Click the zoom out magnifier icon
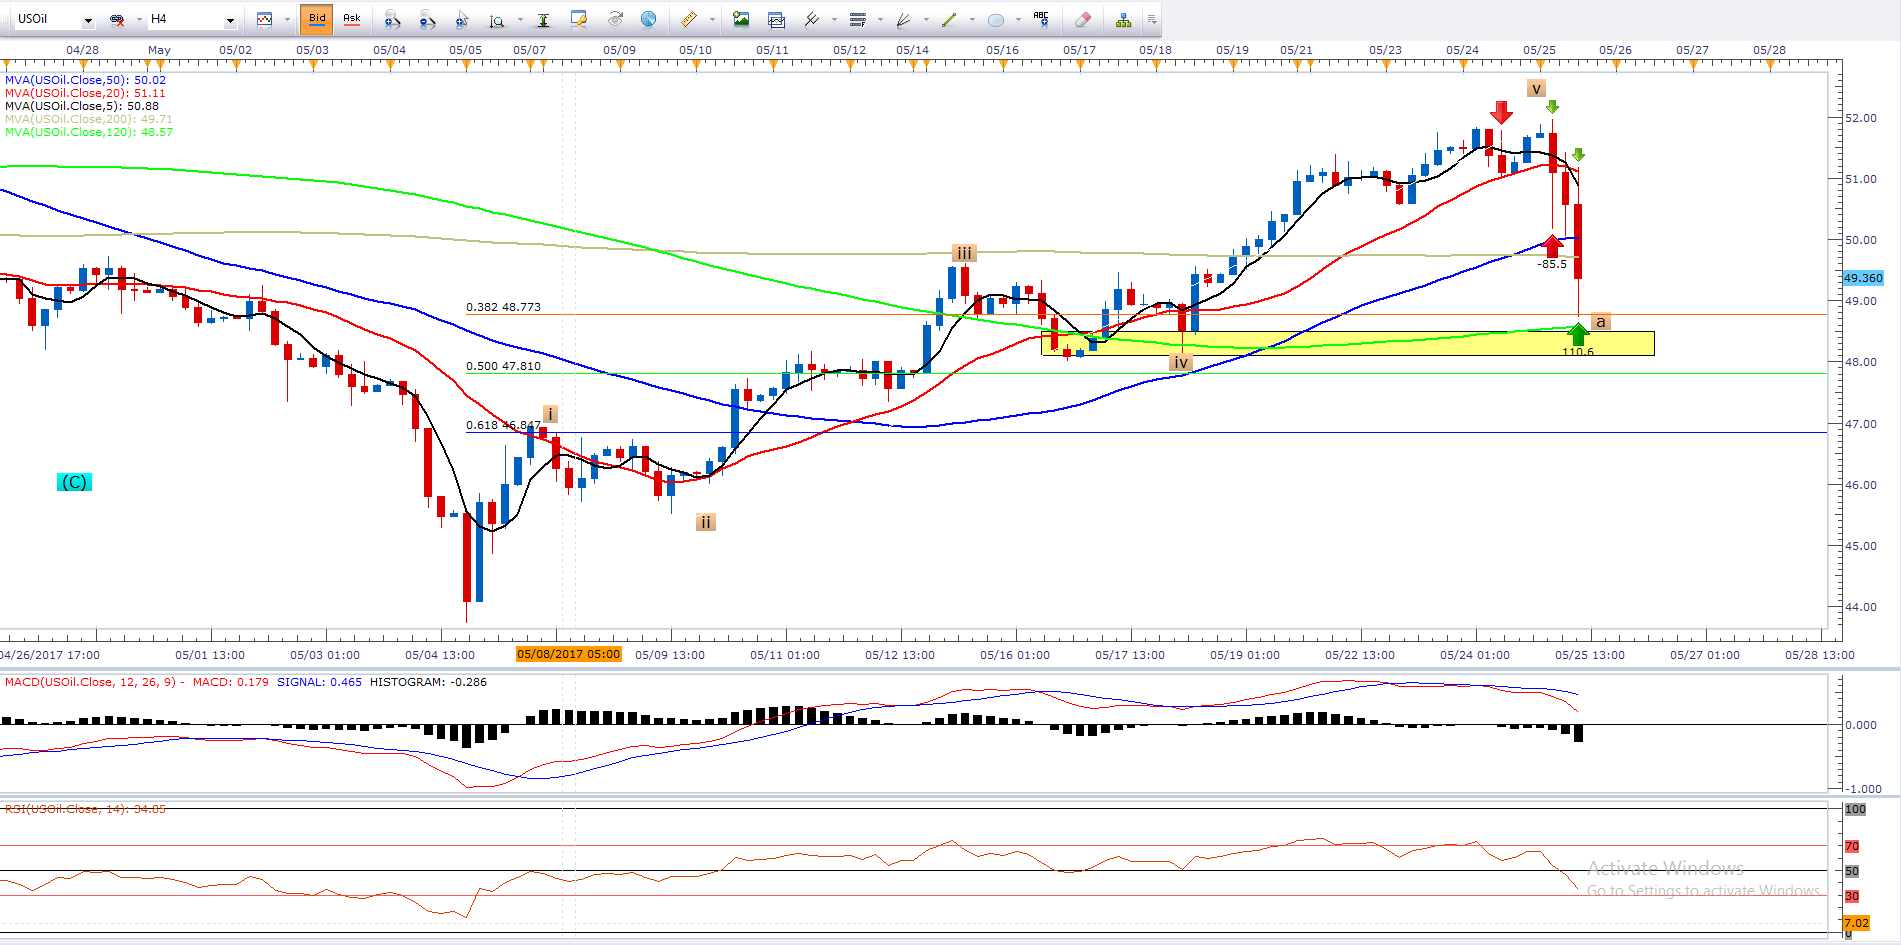1901x945 pixels. pyautogui.click(x=427, y=19)
